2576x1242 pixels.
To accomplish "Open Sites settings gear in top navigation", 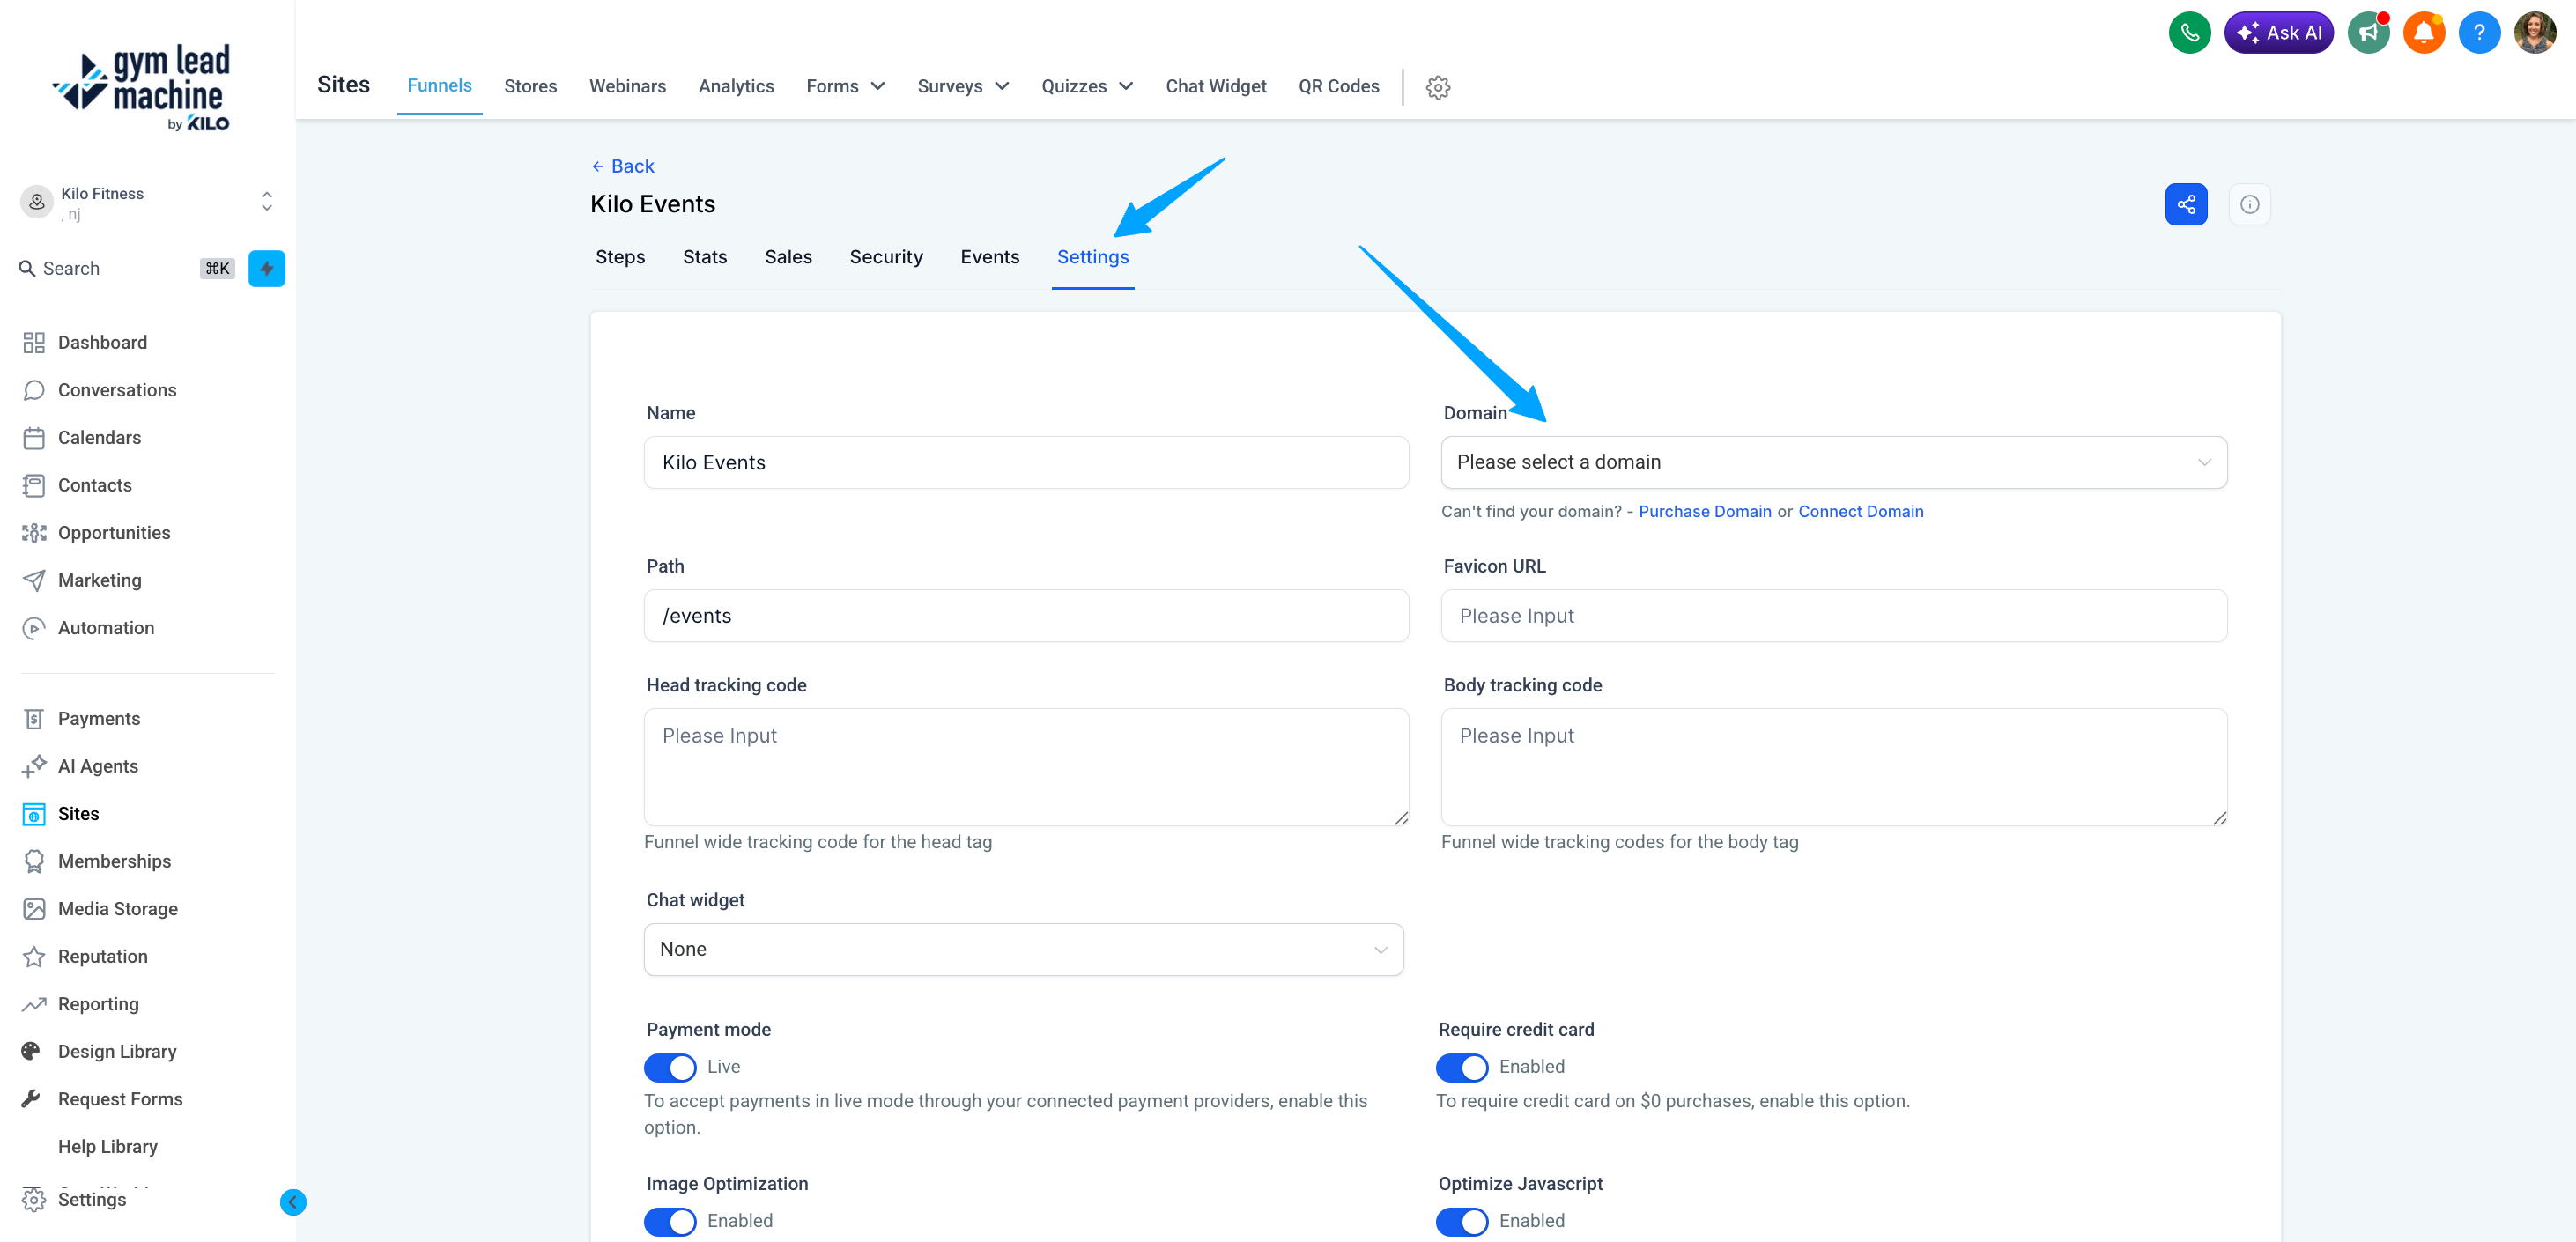I will click(1437, 87).
